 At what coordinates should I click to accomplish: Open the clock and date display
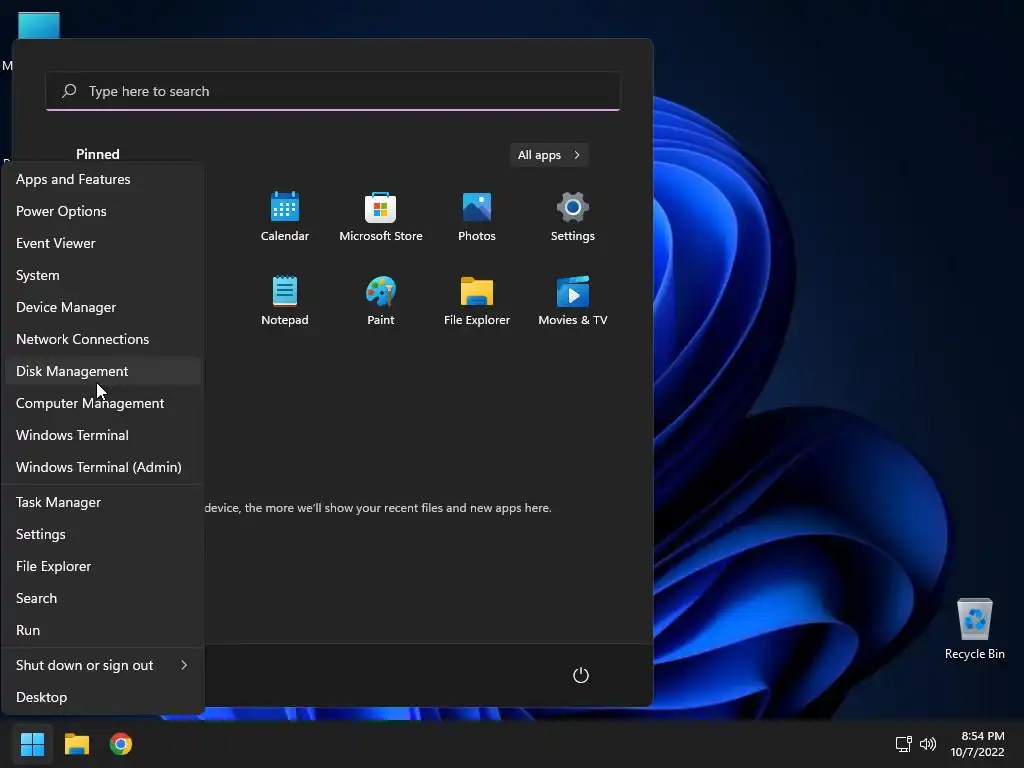(977, 744)
